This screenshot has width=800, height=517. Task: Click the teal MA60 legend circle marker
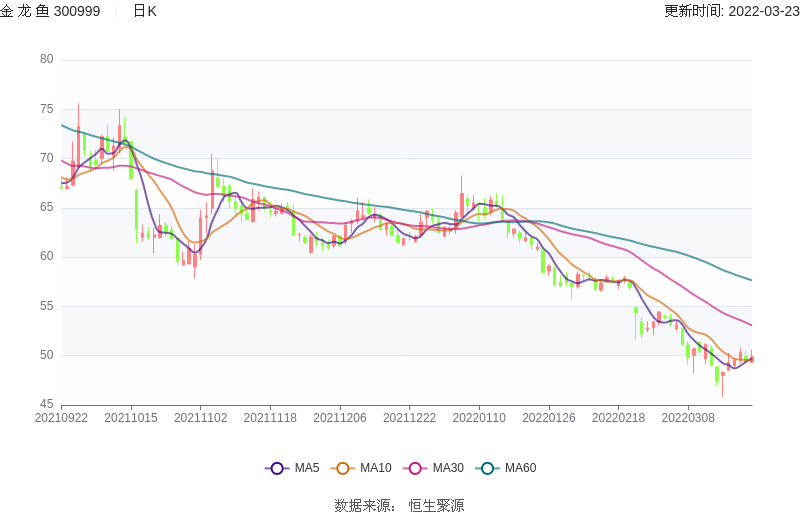488,468
